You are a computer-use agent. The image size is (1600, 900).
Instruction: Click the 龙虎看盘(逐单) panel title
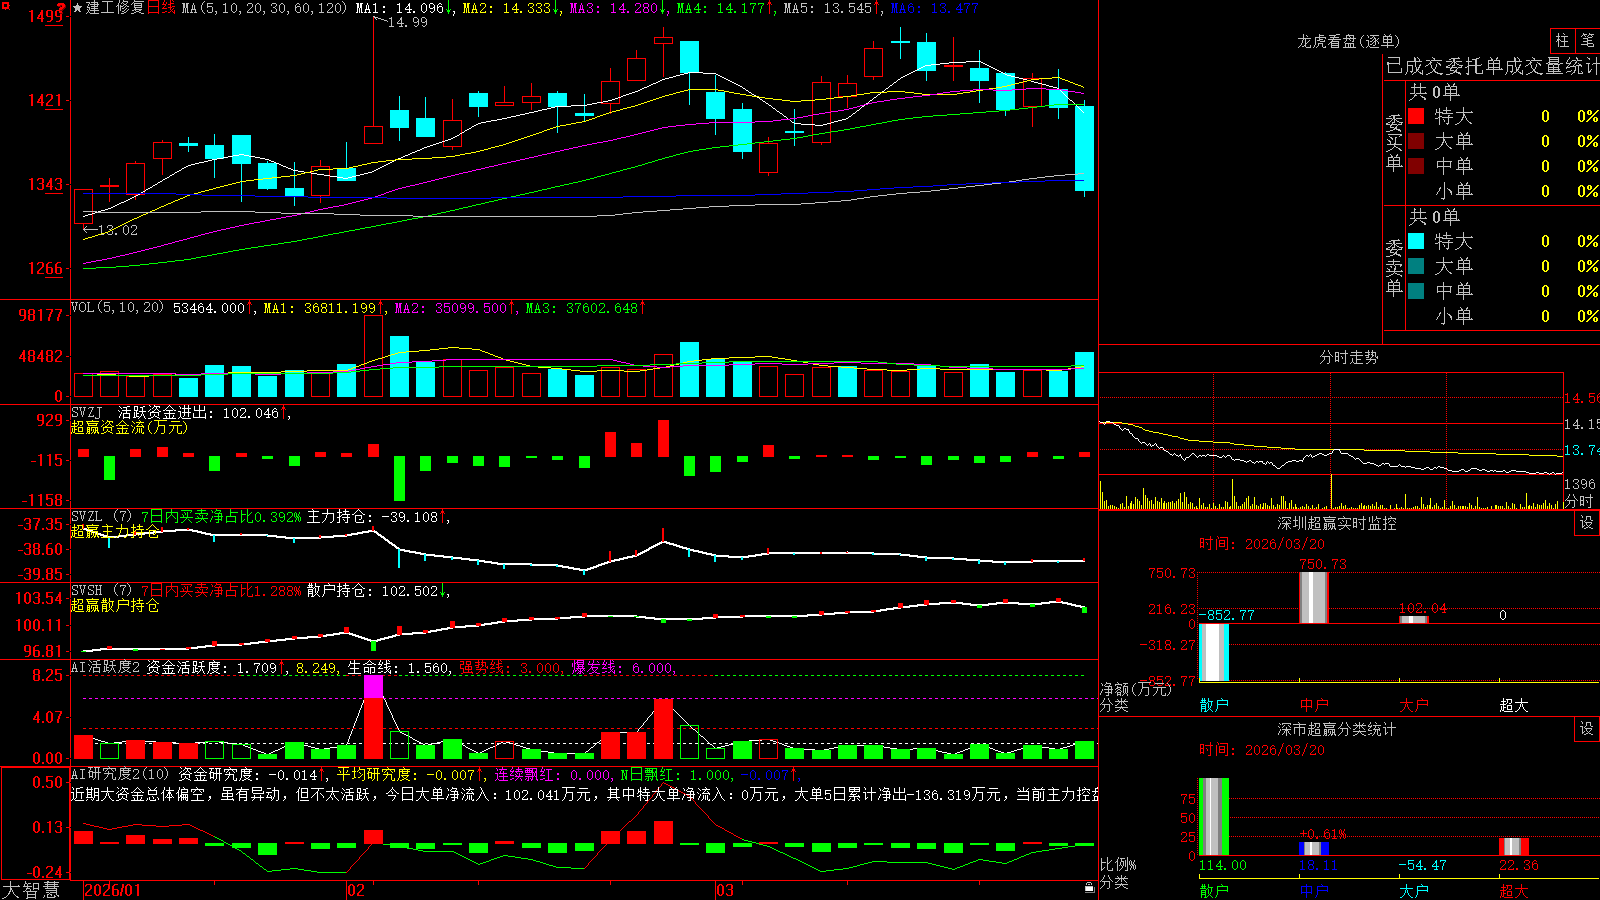(x=1348, y=41)
